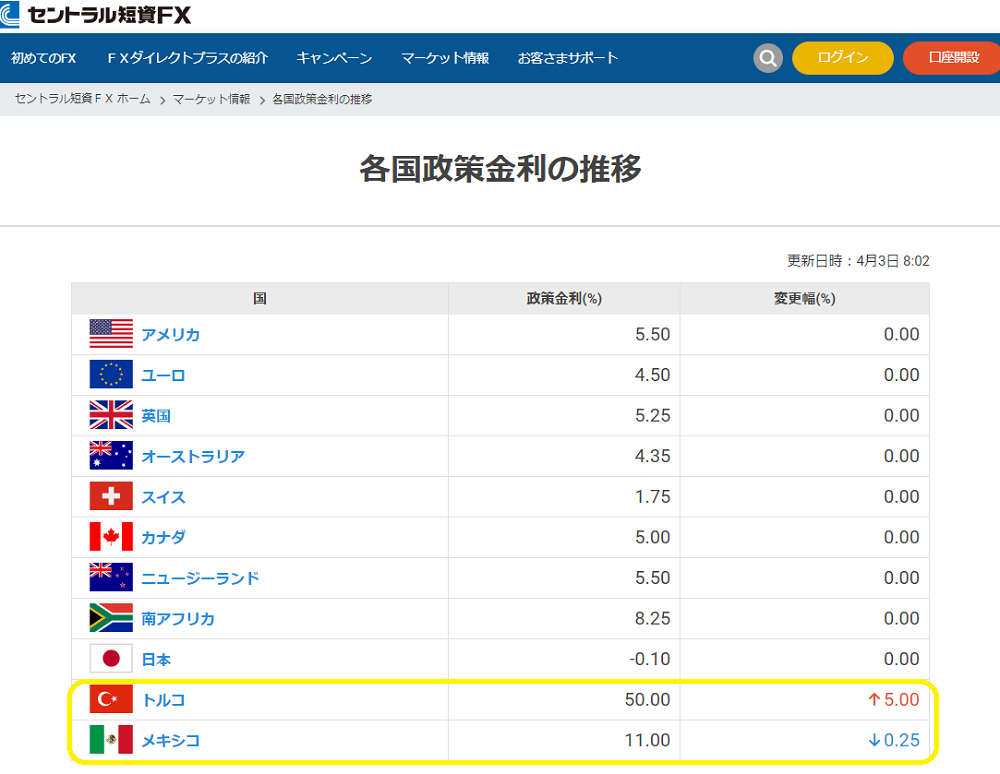Image resolution: width=1000 pixels, height=774 pixels.
Task: Open the アメリカ country link
Action: [170, 335]
